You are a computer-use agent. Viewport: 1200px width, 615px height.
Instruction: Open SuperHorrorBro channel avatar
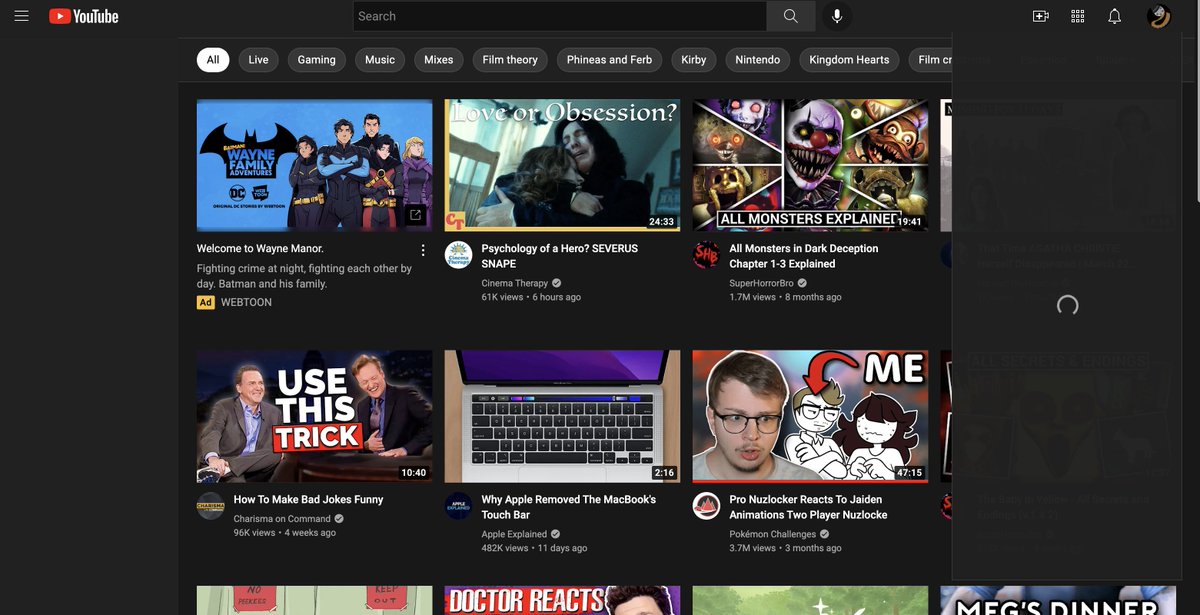point(706,254)
